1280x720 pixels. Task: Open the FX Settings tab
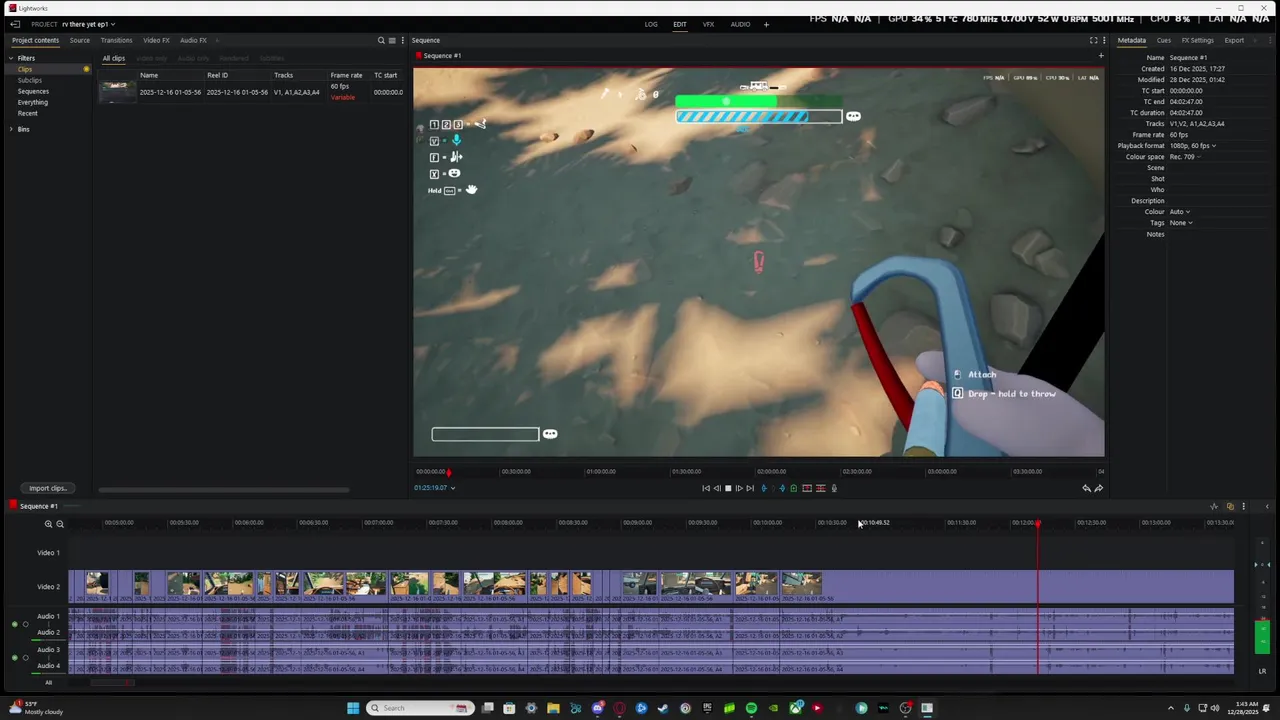point(1197,40)
